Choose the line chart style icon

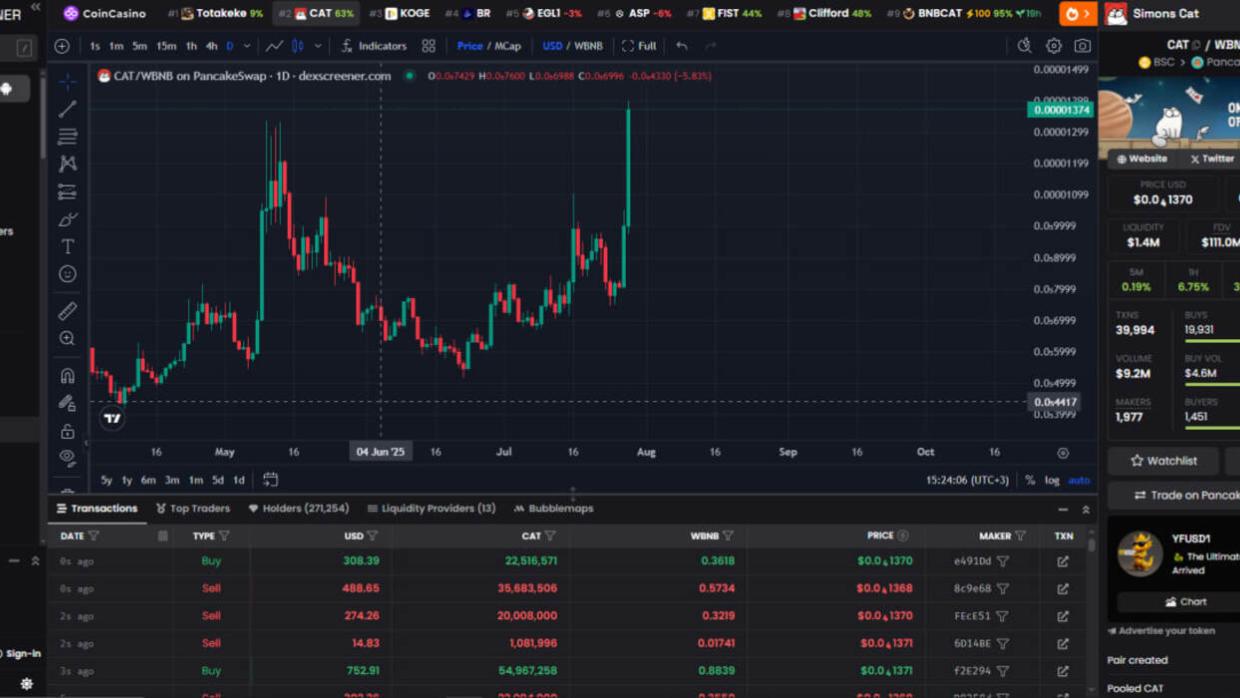coord(274,46)
